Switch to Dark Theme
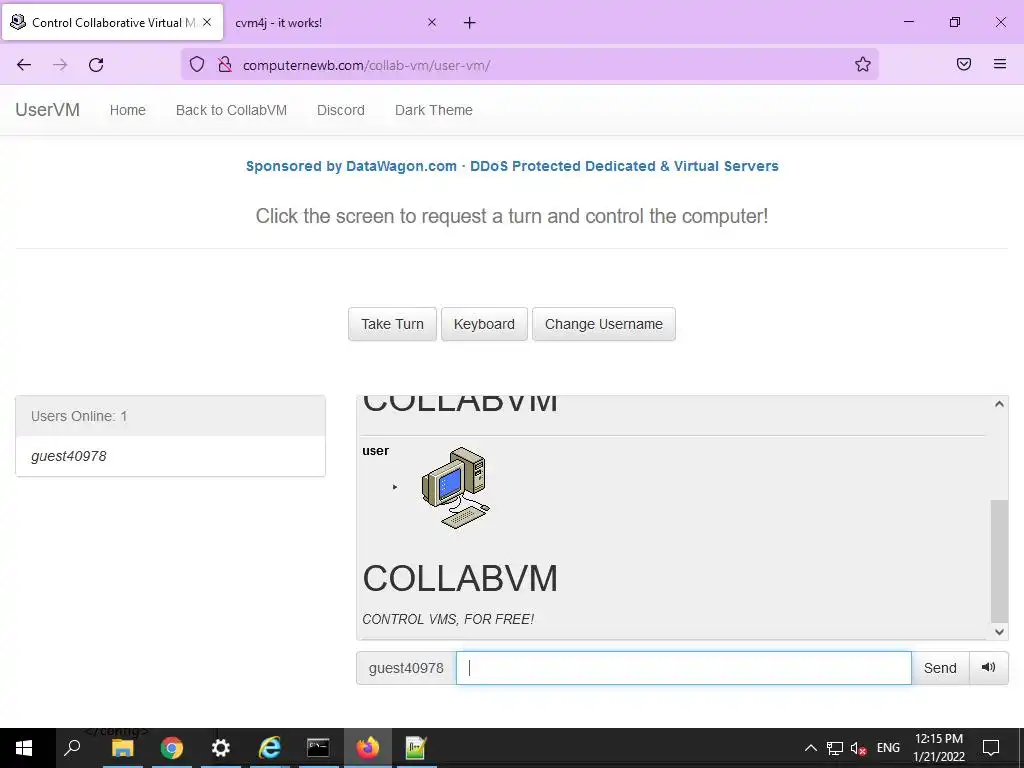1024x768 pixels. click(434, 110)
